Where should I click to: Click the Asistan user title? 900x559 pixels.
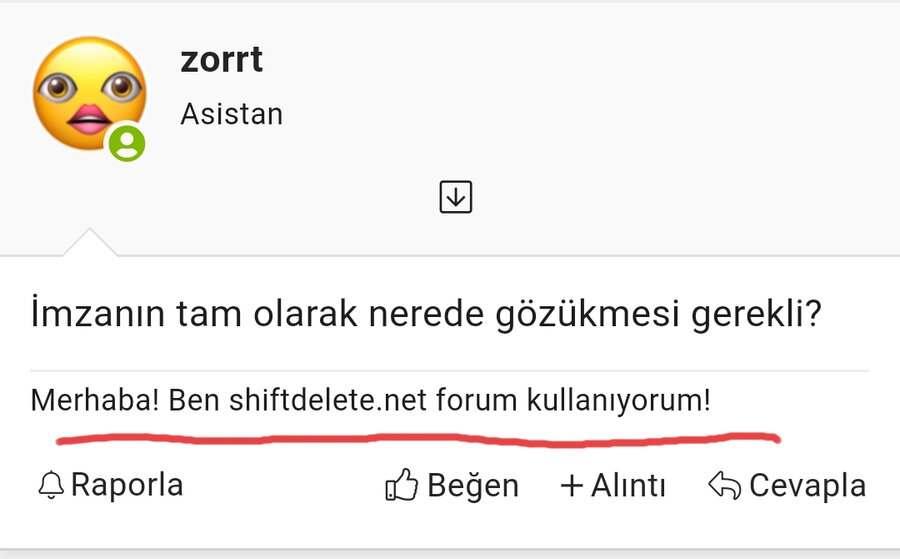231,114
